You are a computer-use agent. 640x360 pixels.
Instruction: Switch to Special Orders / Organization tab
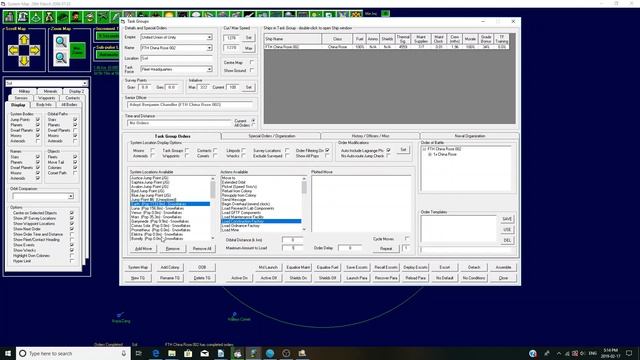(271, 136)
